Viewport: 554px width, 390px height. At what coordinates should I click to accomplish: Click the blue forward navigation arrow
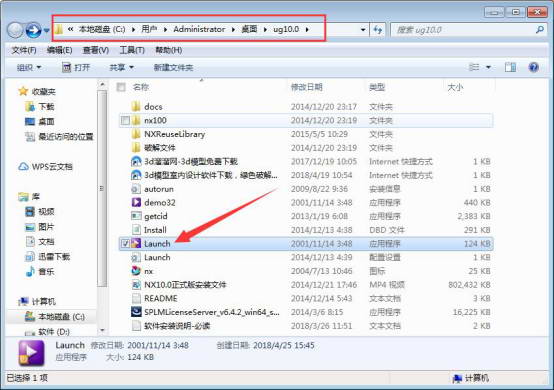coord(34,30)
